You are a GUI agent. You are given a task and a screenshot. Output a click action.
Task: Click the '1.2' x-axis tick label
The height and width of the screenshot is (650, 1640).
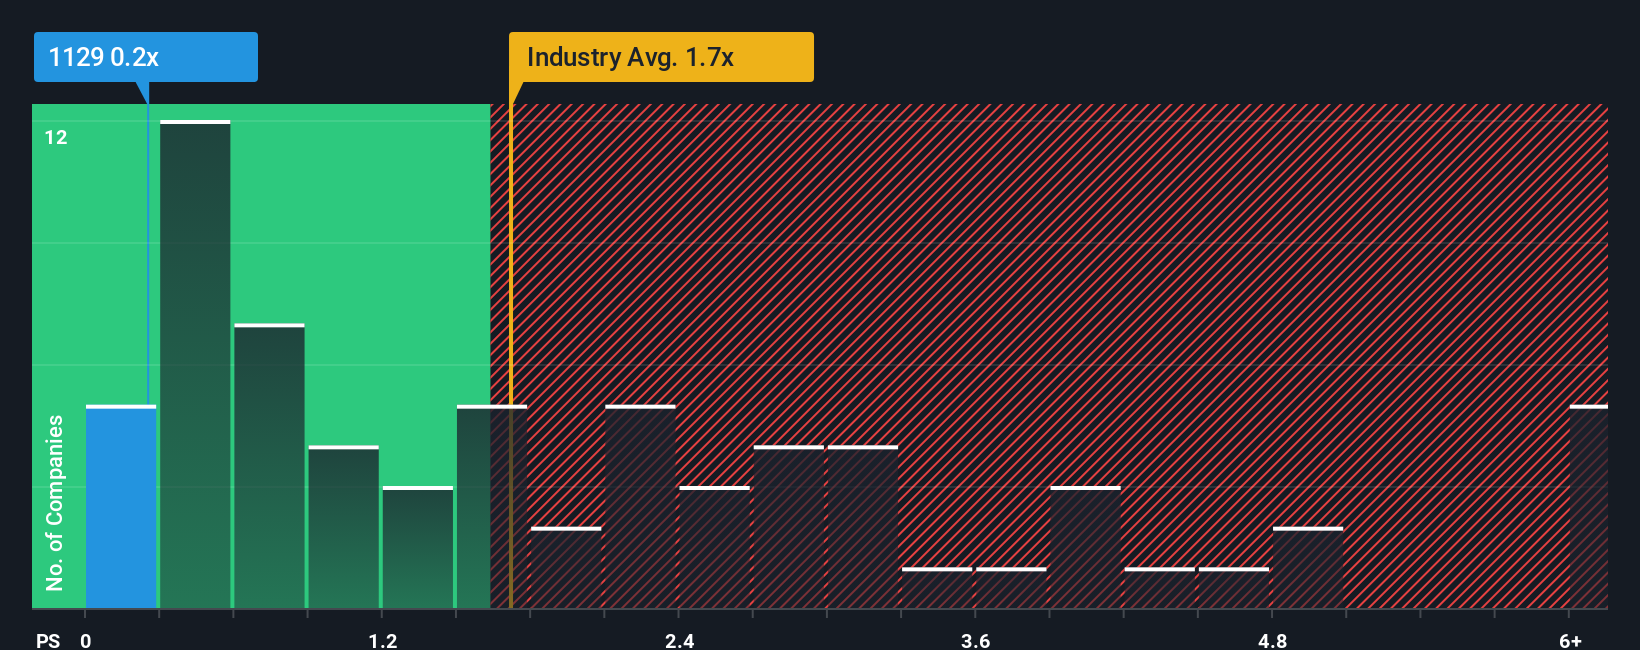[383, 641]
